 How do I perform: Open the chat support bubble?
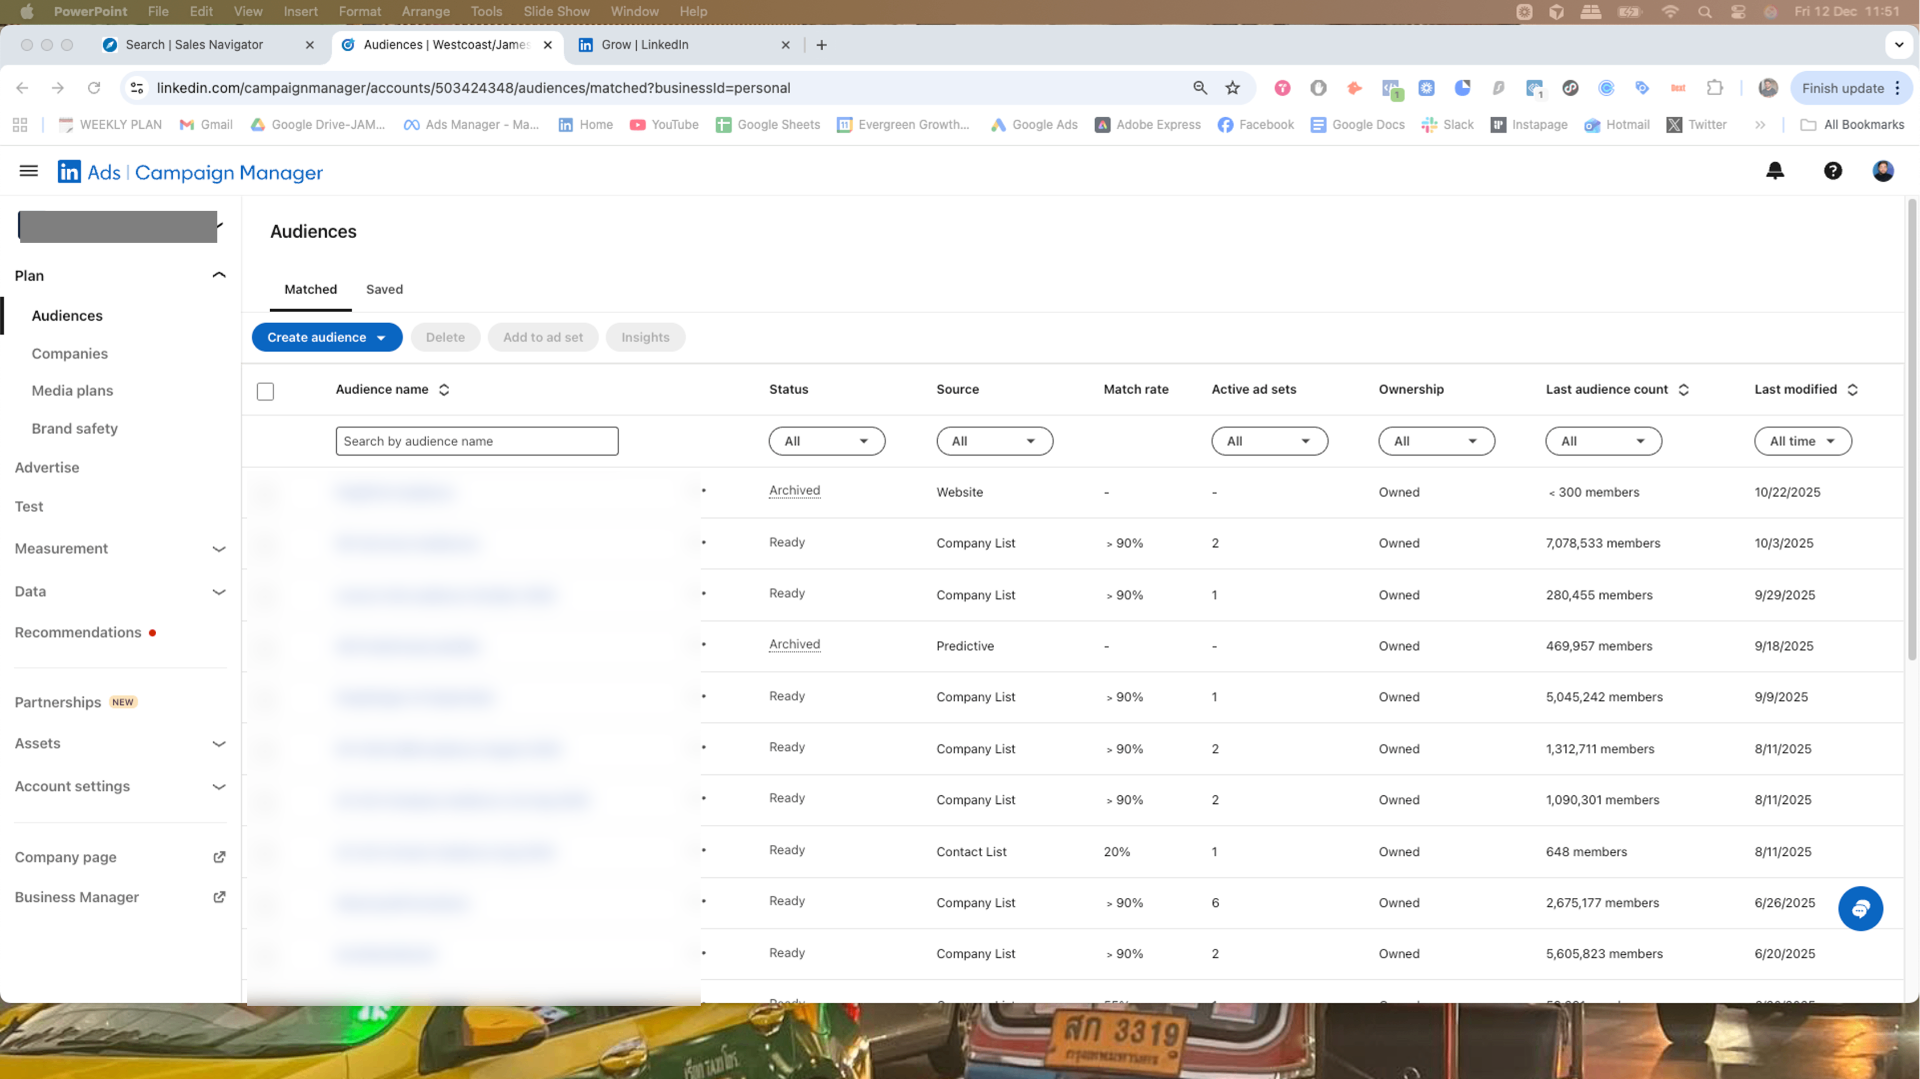pyautogui.click(x=1860, y=908)
